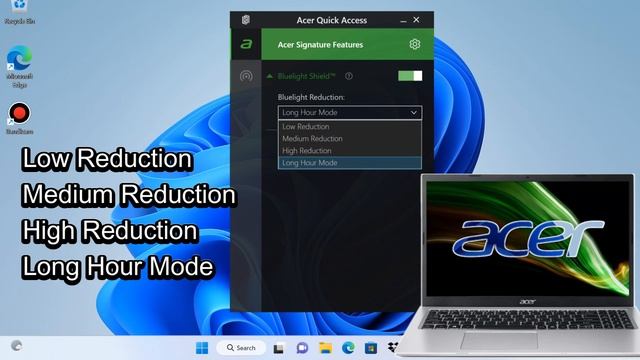Close the Acer Quick Access window
The height and width of the screenshot is (360, 640).
click(x=416, y=20)
